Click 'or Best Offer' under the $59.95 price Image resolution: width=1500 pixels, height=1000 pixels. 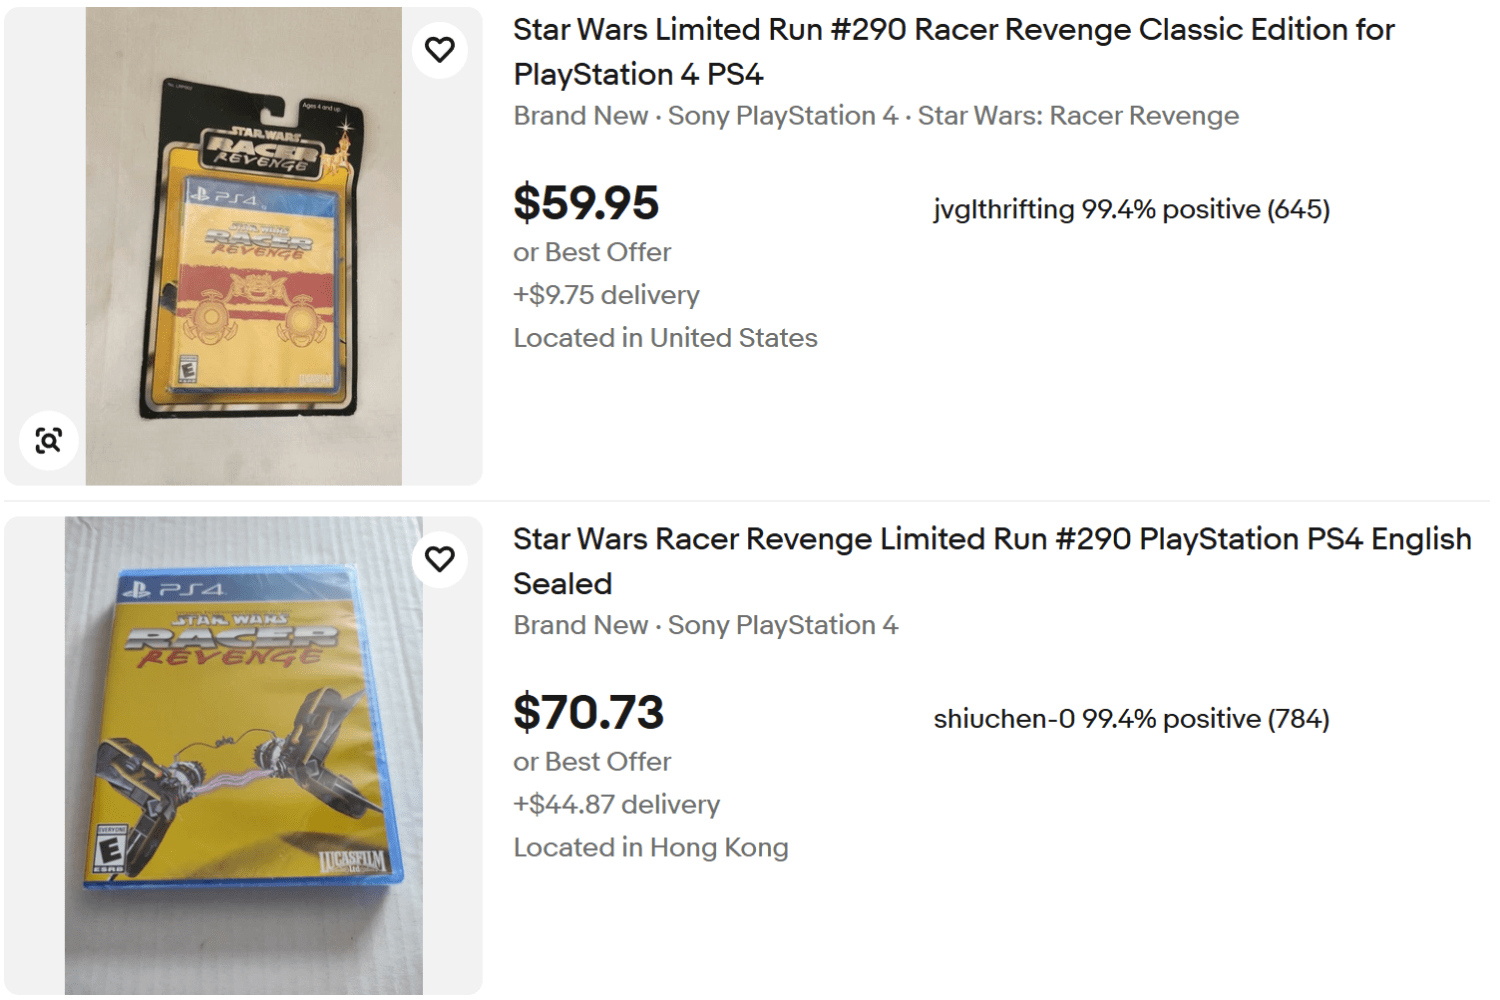[x=592, y=252]
